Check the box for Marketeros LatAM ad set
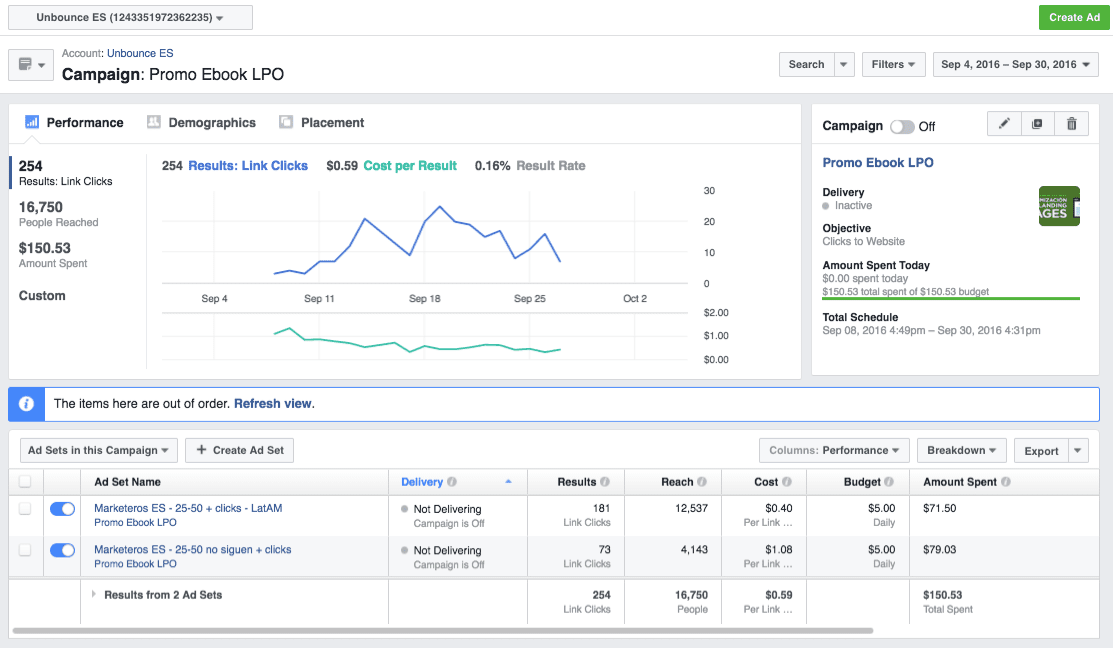Viewport: 1113px width, 648px height. [x=25, y=509]
